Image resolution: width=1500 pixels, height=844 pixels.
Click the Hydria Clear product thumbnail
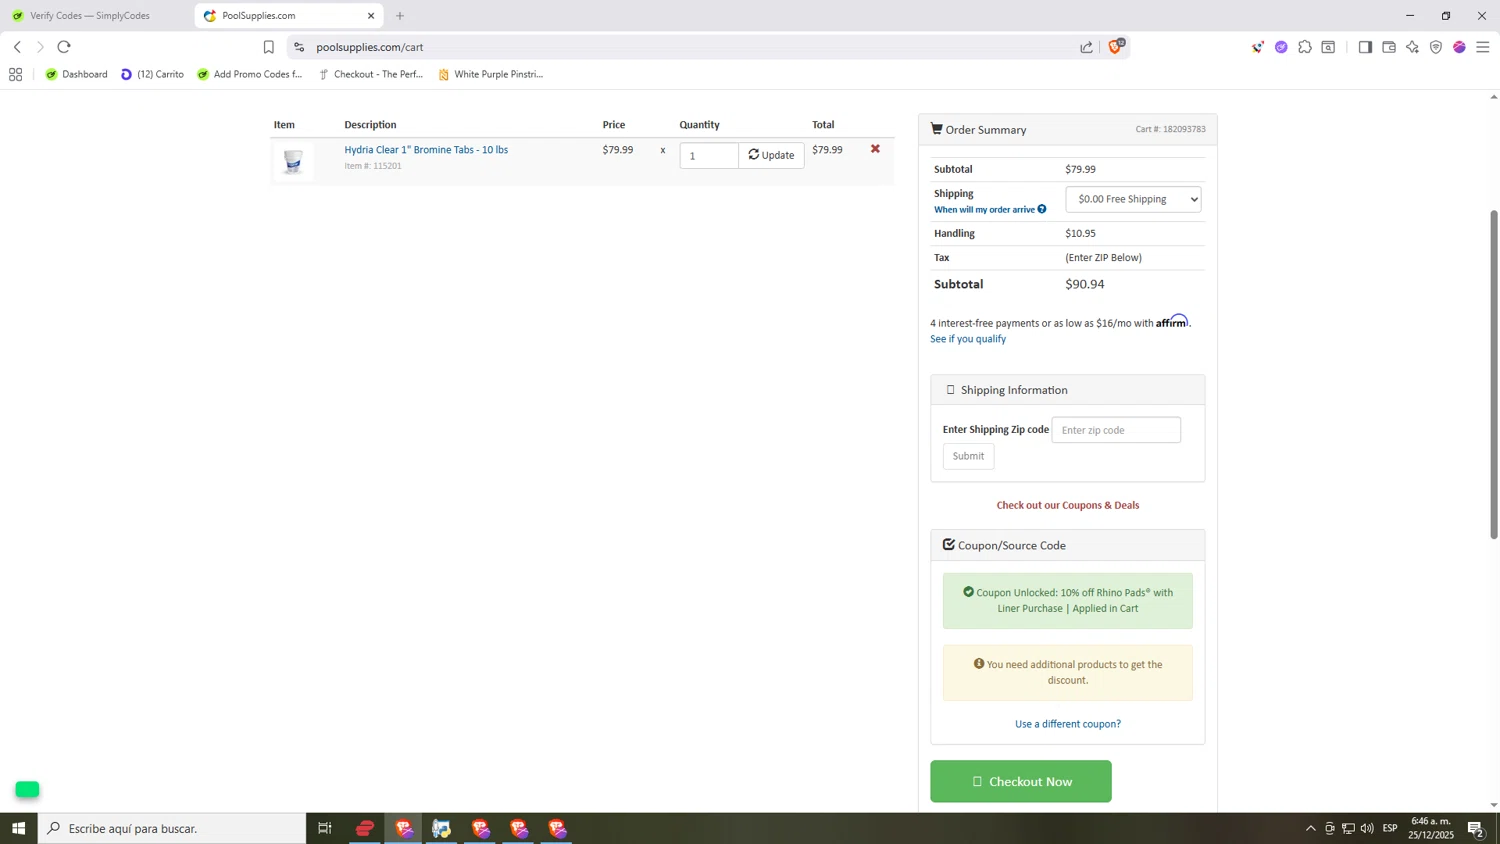click(293, 162)
